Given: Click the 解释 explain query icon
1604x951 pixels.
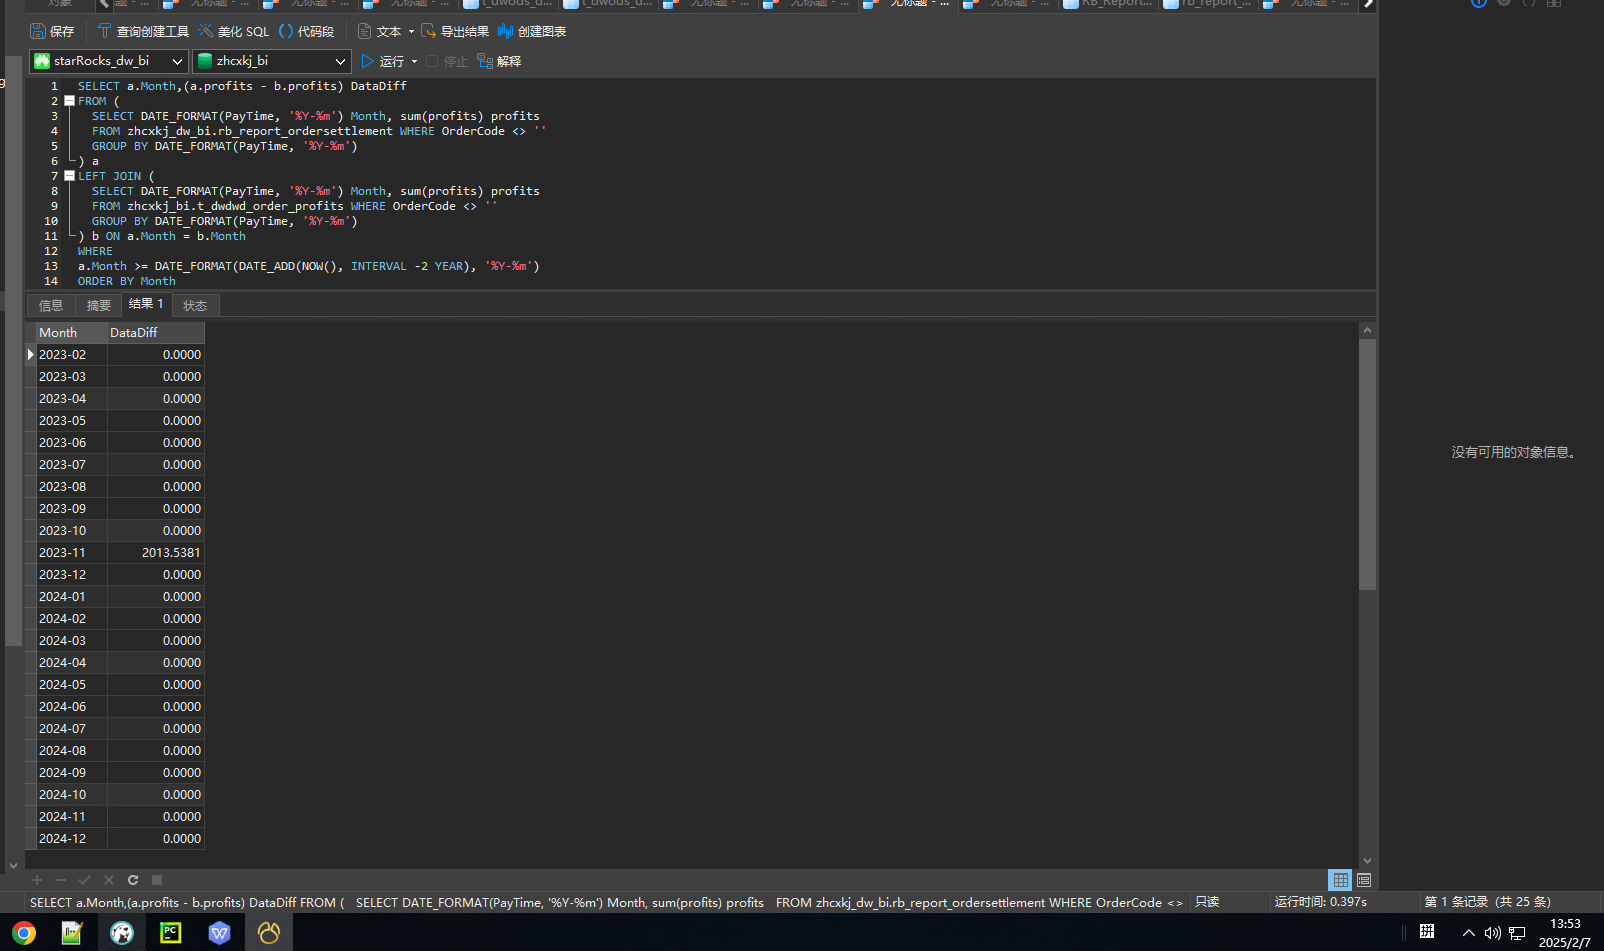Looking at the screenshot, I should (x=485, y=61).
